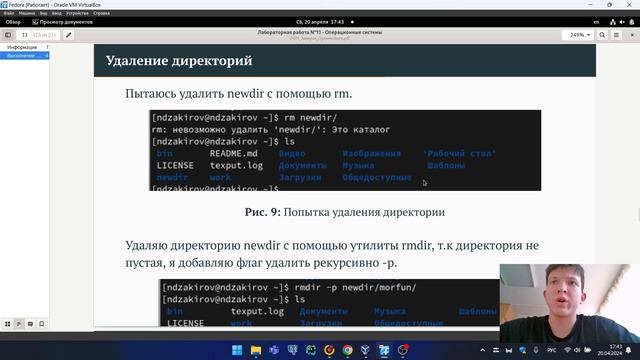The width and height of the screenshot is (640, 360).
Task: Open VirtualBox 'Справка' menu
Action: coord(101,13)
